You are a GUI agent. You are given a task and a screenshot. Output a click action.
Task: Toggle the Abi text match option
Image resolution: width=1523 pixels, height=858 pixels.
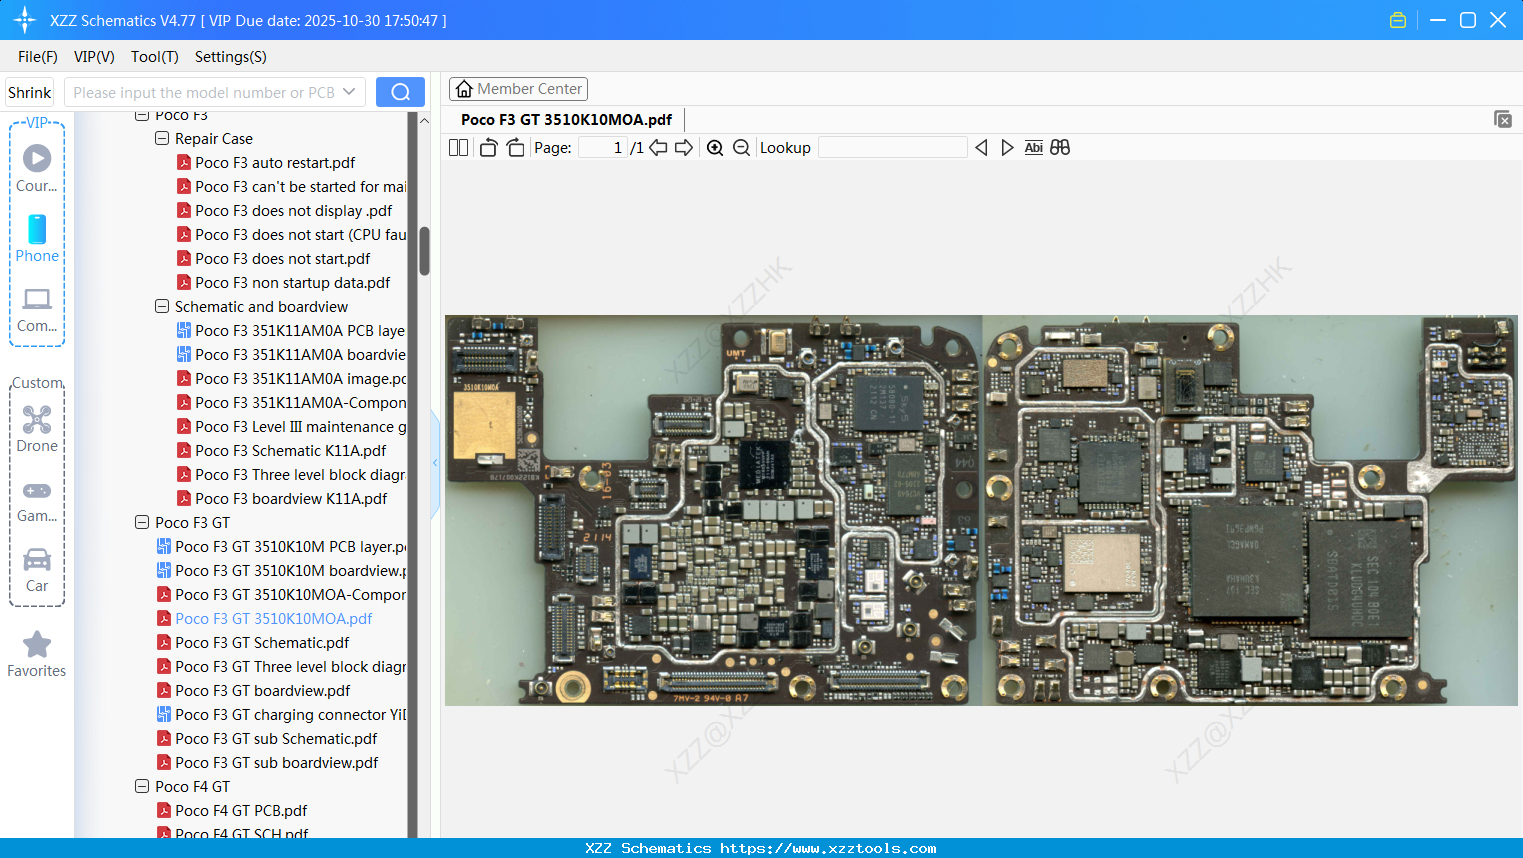(1033, 148)
